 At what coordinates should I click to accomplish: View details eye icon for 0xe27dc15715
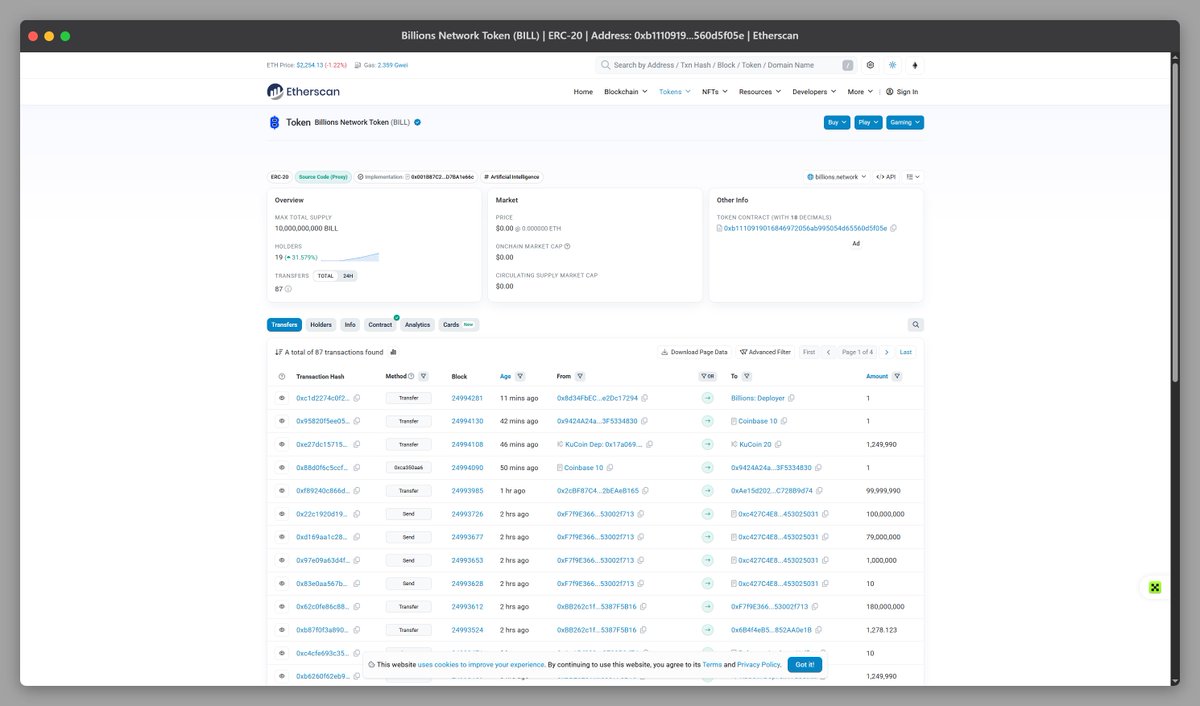coord(282,444)
